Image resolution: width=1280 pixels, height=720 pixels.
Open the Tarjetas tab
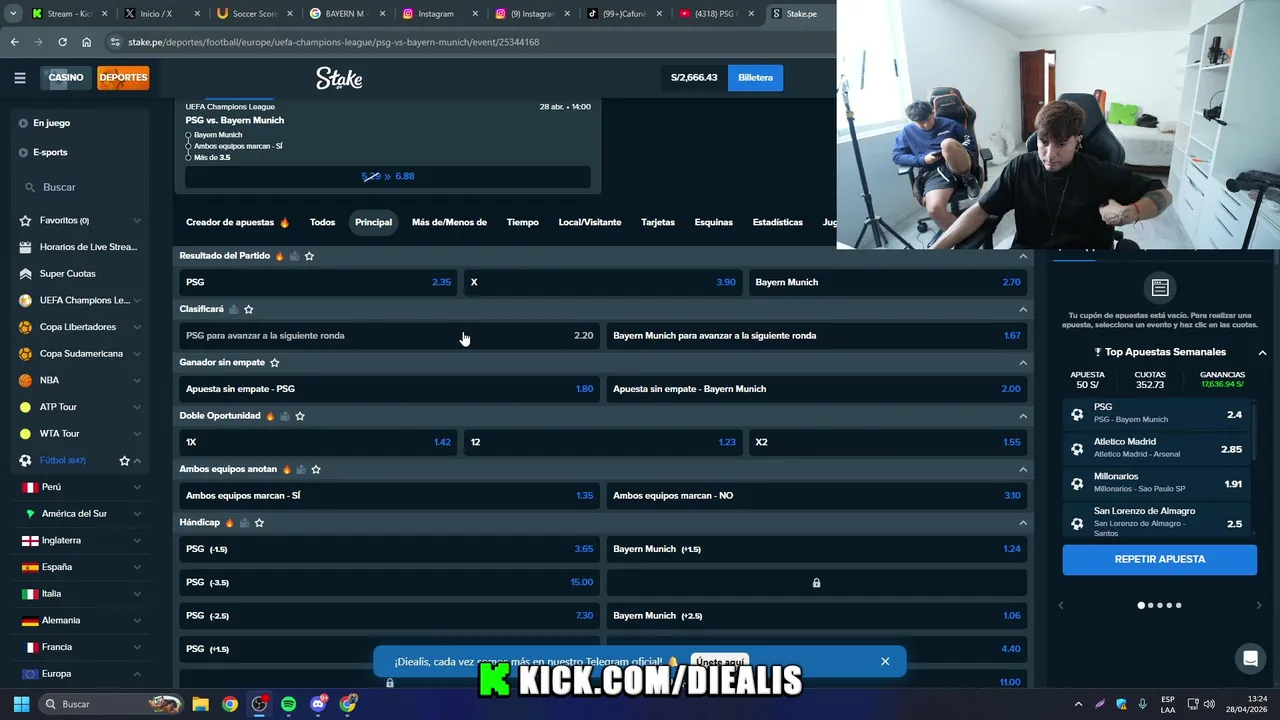click(x=658, y=222)
